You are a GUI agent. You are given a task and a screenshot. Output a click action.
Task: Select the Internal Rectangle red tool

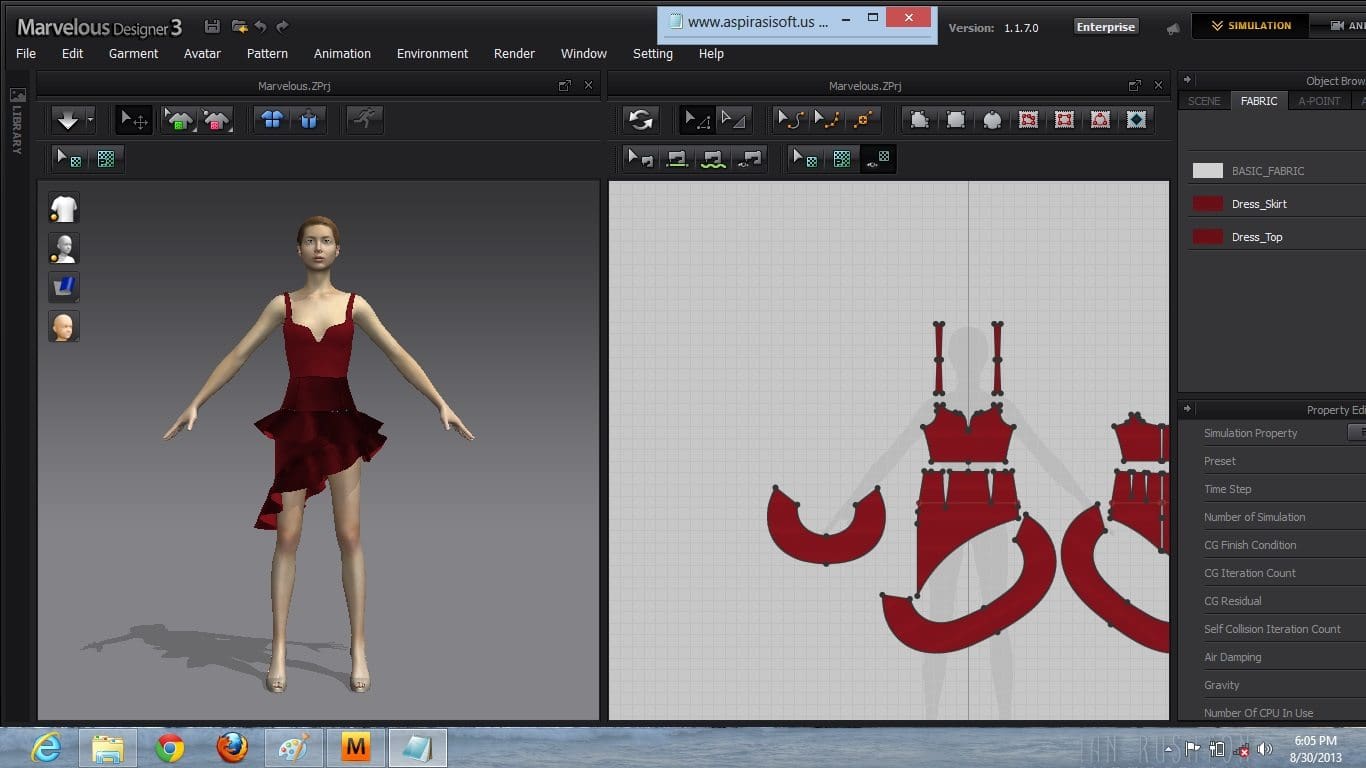(1064, 120)
